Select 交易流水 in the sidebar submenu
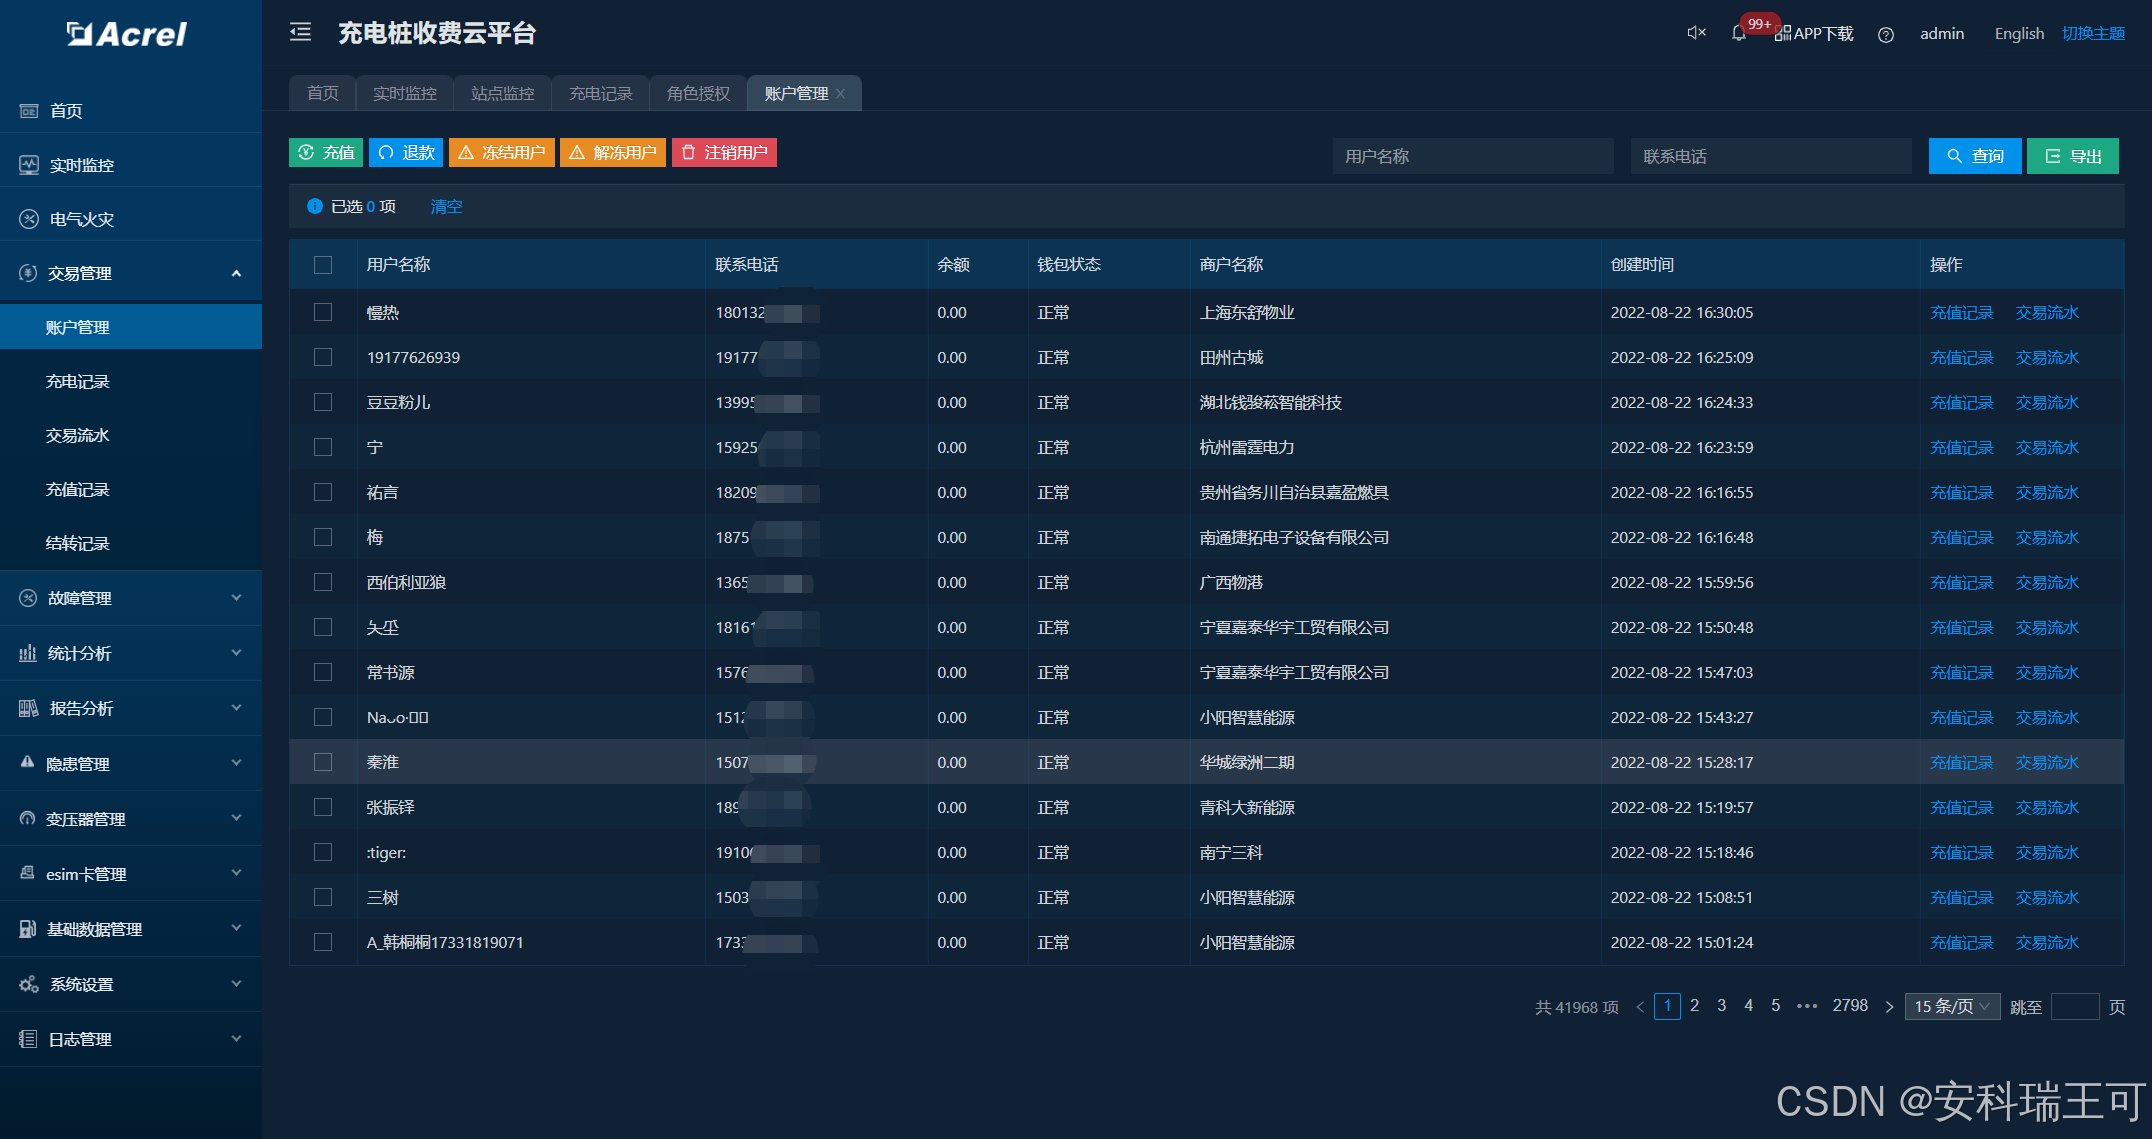The height and width of the screenshot is (1139, 2152). point(78,435)
